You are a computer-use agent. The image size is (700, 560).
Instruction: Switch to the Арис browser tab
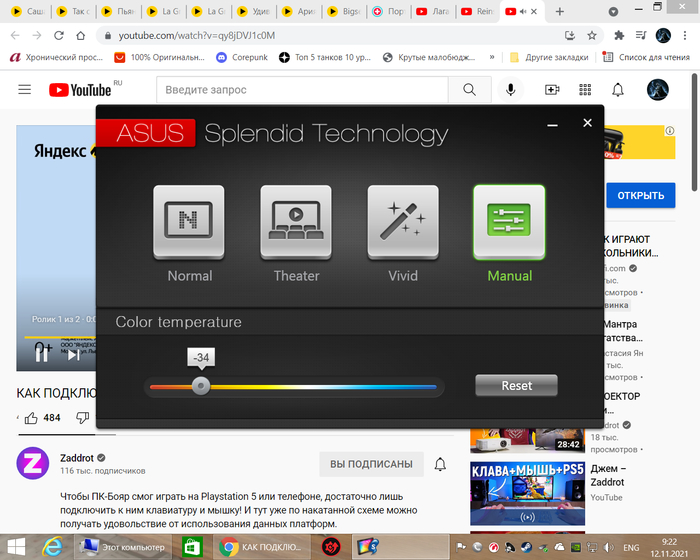pyautogui.click(x=299, y=12)
